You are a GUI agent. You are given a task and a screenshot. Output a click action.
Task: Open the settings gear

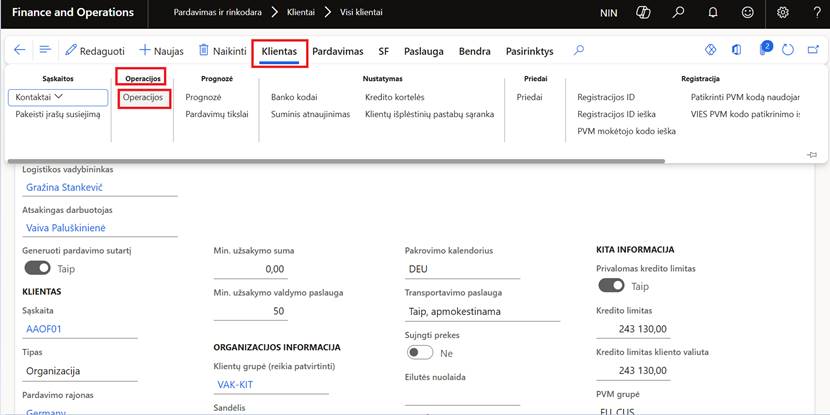click(x=782, y=13)
